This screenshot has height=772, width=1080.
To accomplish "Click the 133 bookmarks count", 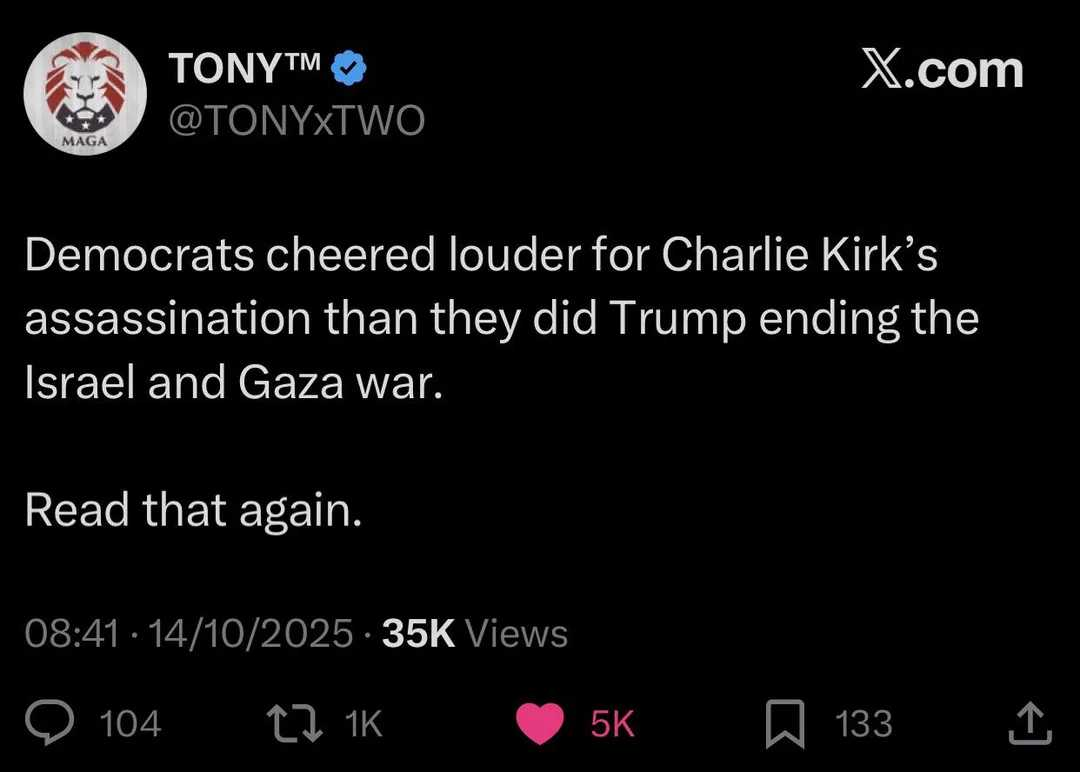I will (865, 724).
